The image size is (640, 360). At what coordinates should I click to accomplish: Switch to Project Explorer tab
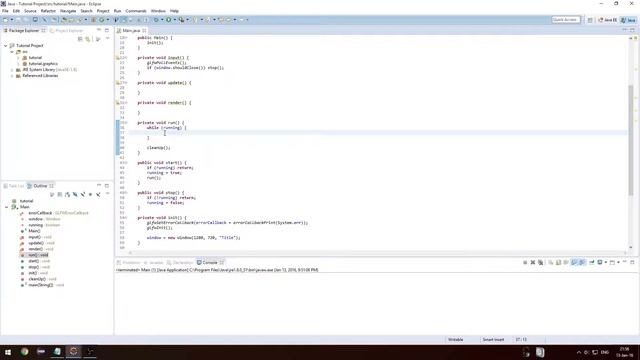pos(67,31)
